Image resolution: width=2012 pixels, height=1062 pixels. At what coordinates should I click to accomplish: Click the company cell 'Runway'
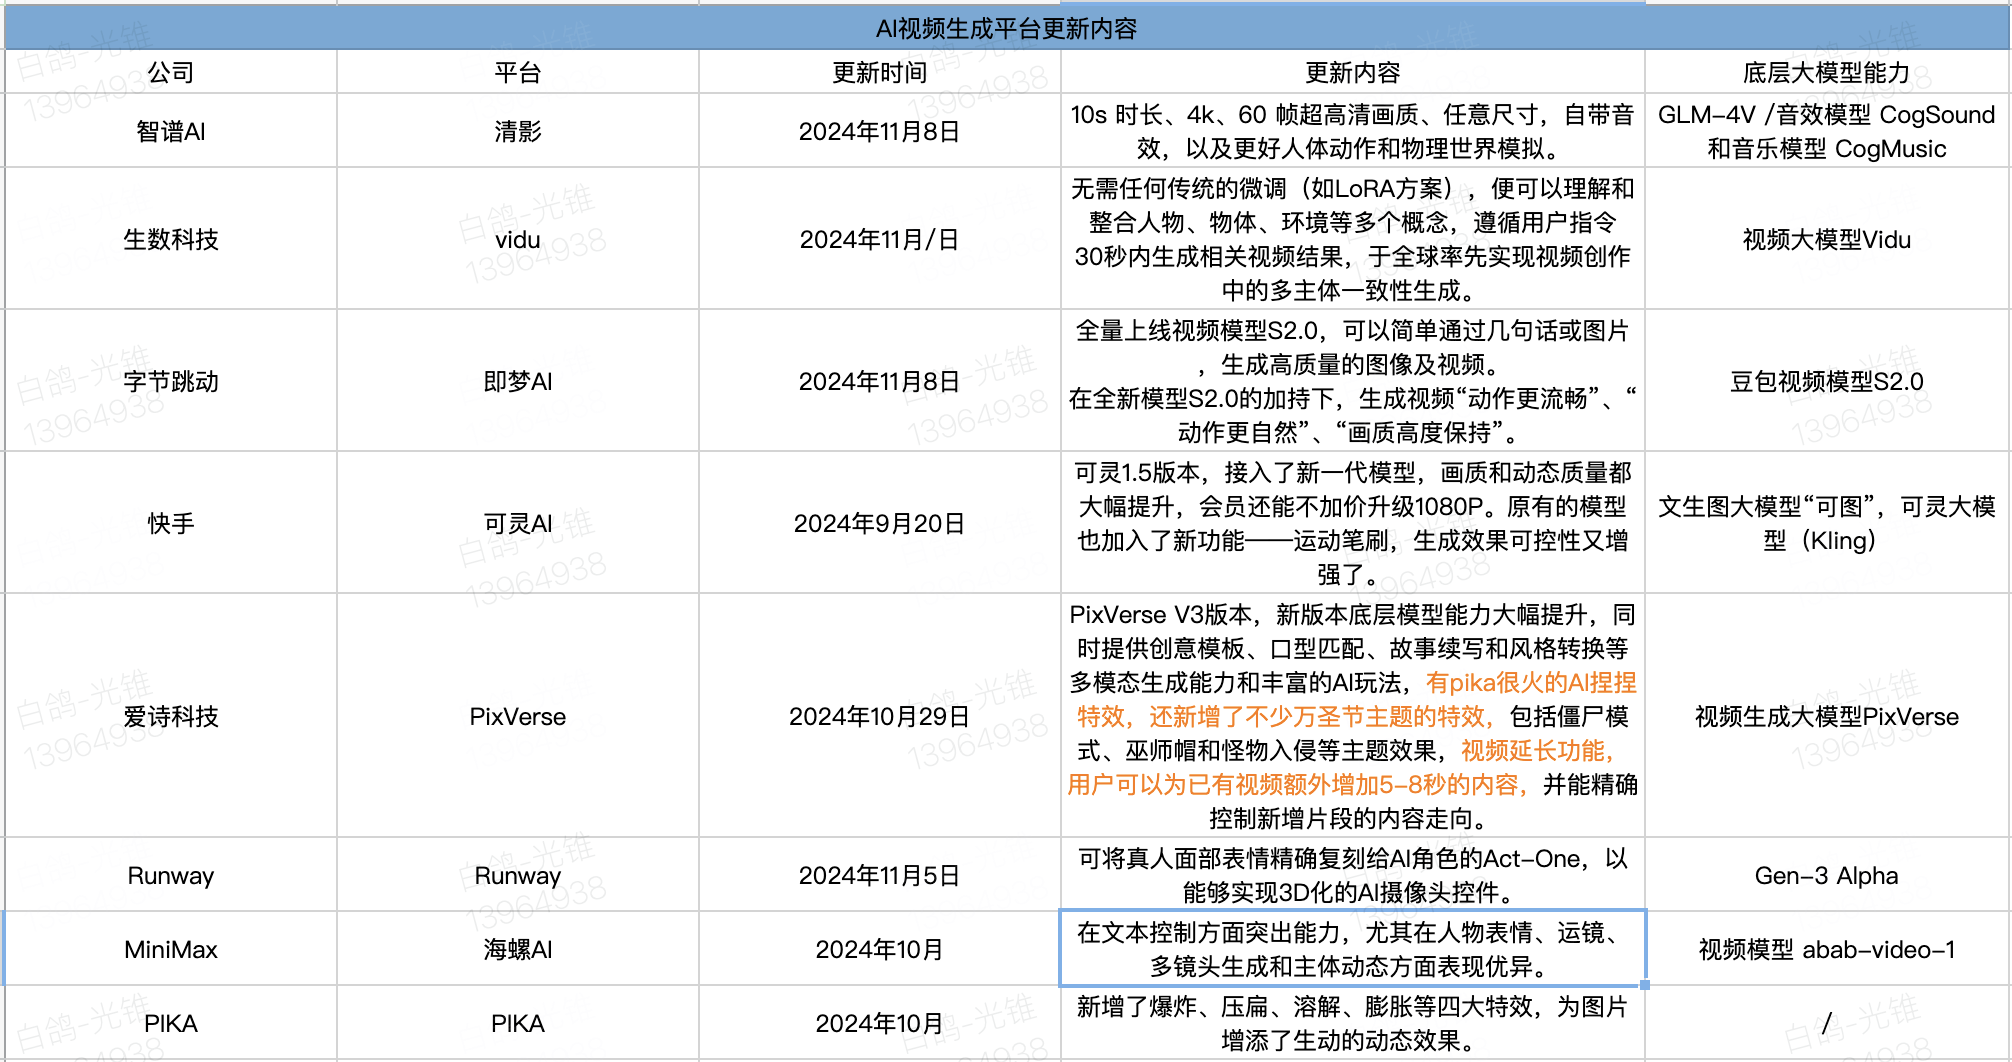tap(171, 875)
